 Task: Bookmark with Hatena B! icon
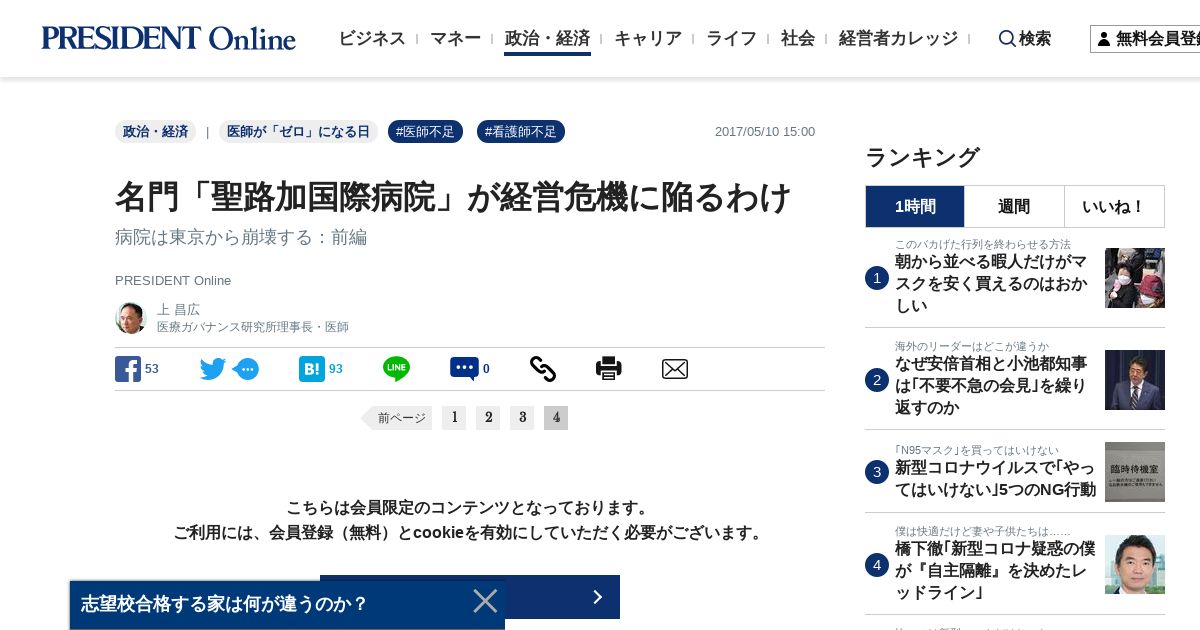coord(312,369)
